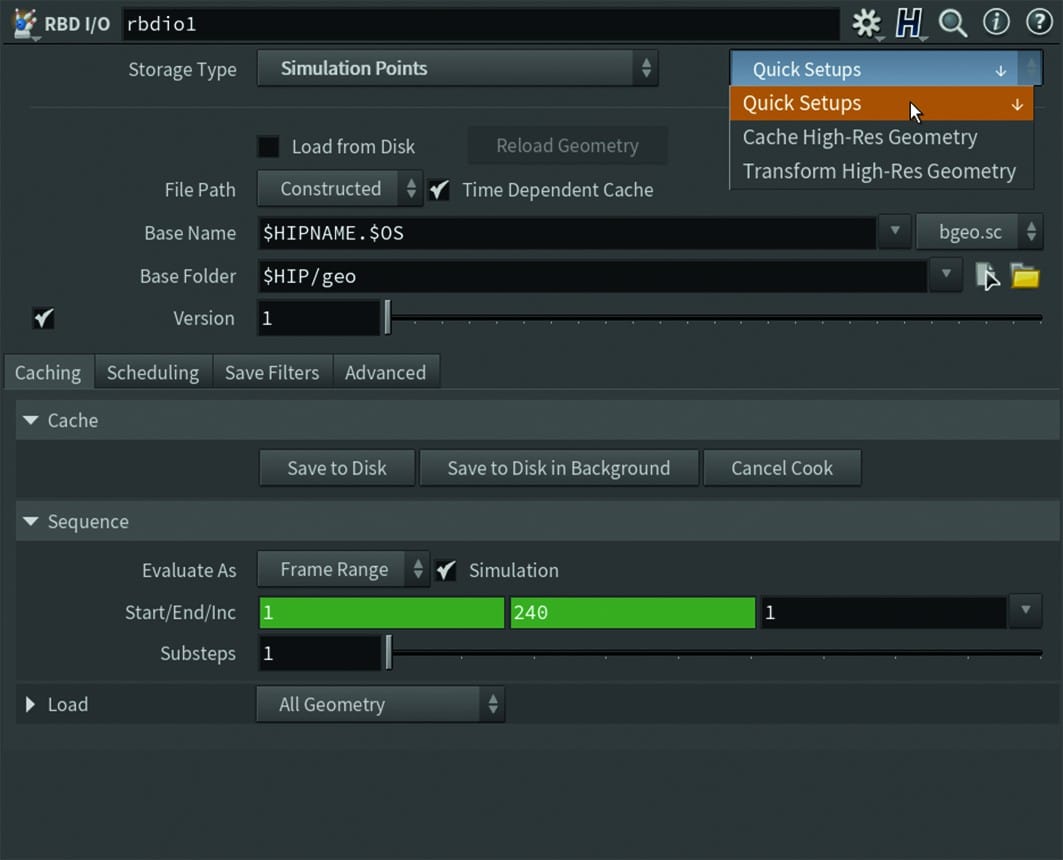Viewport: 1063px width, 860px height.
Task: Open help via the question mark icon
Action: [1040, 23]
